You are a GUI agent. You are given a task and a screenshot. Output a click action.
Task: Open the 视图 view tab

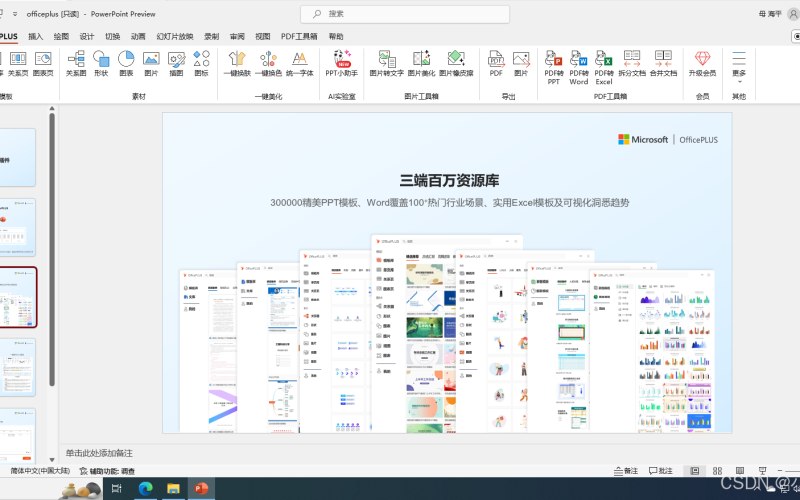262,36
